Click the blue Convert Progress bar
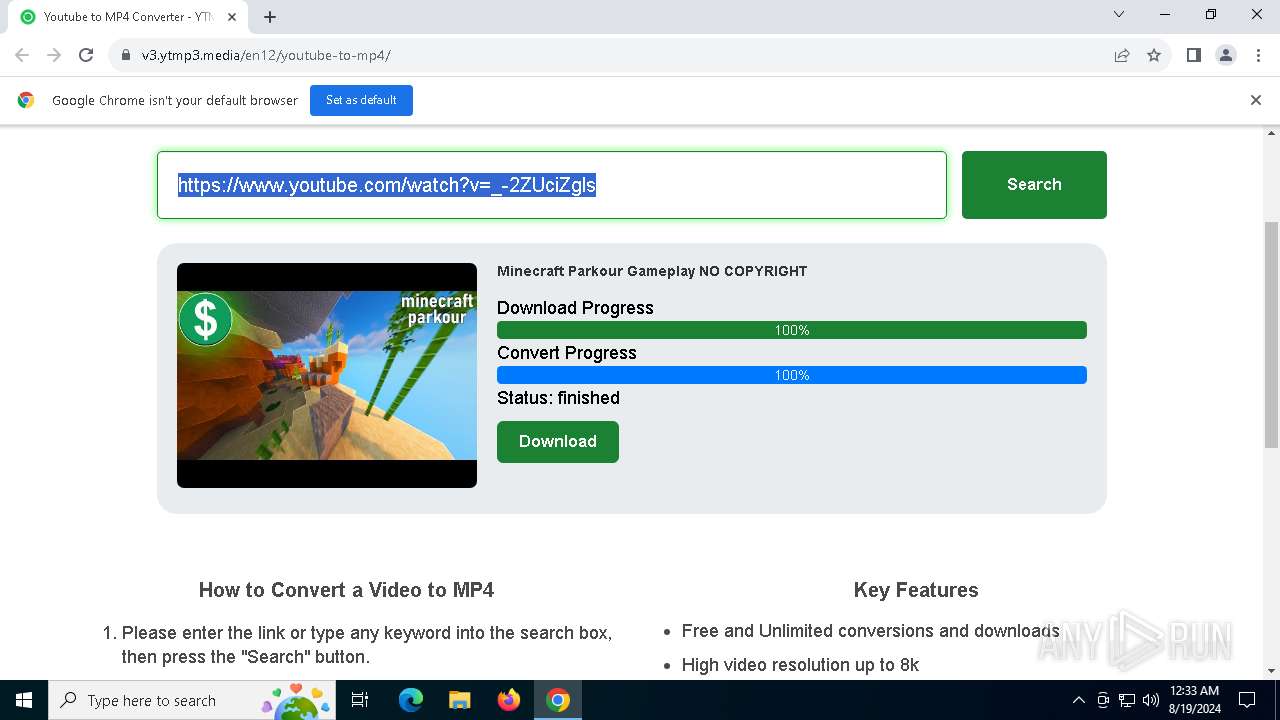1280x720 pixels. pos(792,375)
